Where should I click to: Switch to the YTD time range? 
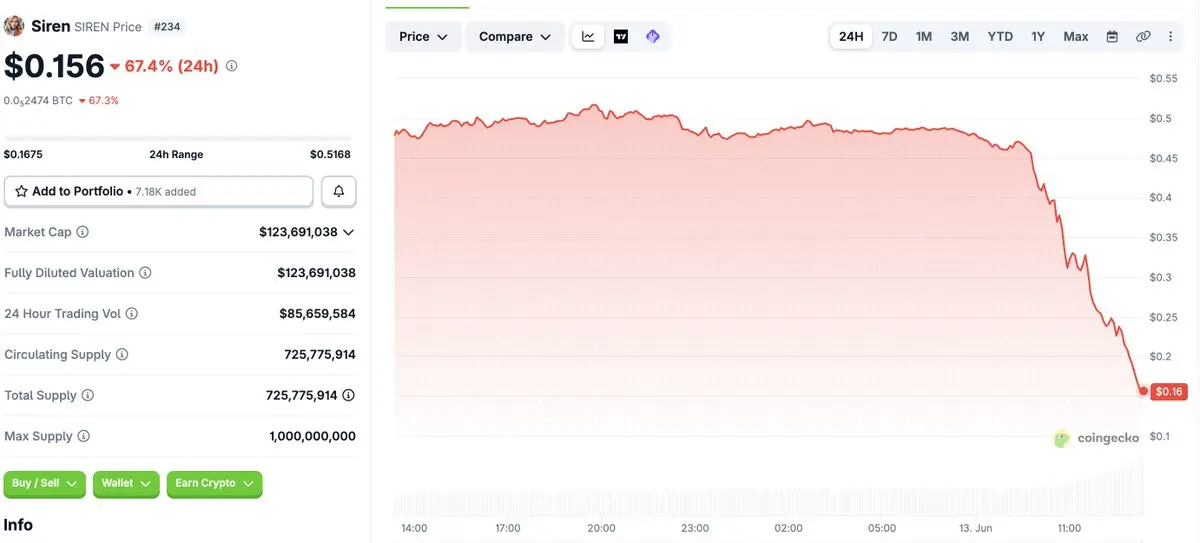(x=1000, y=37)
